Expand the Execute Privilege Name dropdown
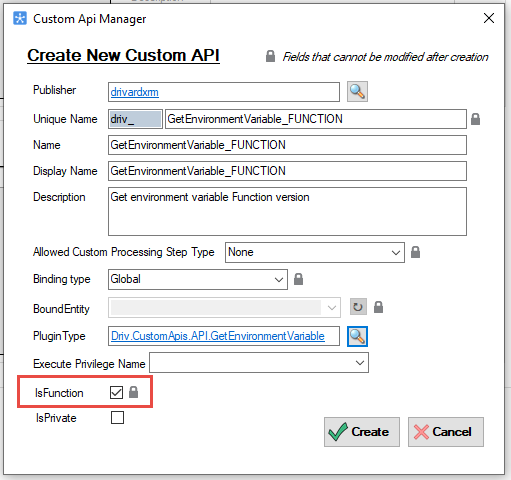Viewport: 511px width, 480px height. 259,363
